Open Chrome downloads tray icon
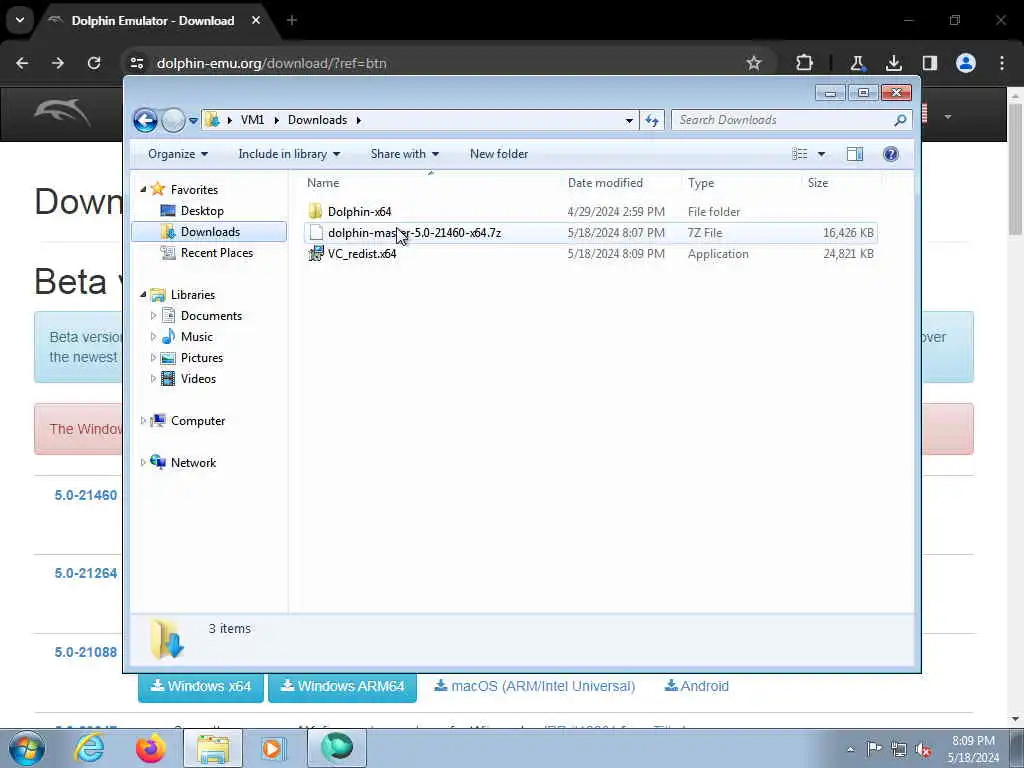Viewport: 1024px width, 768px height. click(x=893, y=63)
